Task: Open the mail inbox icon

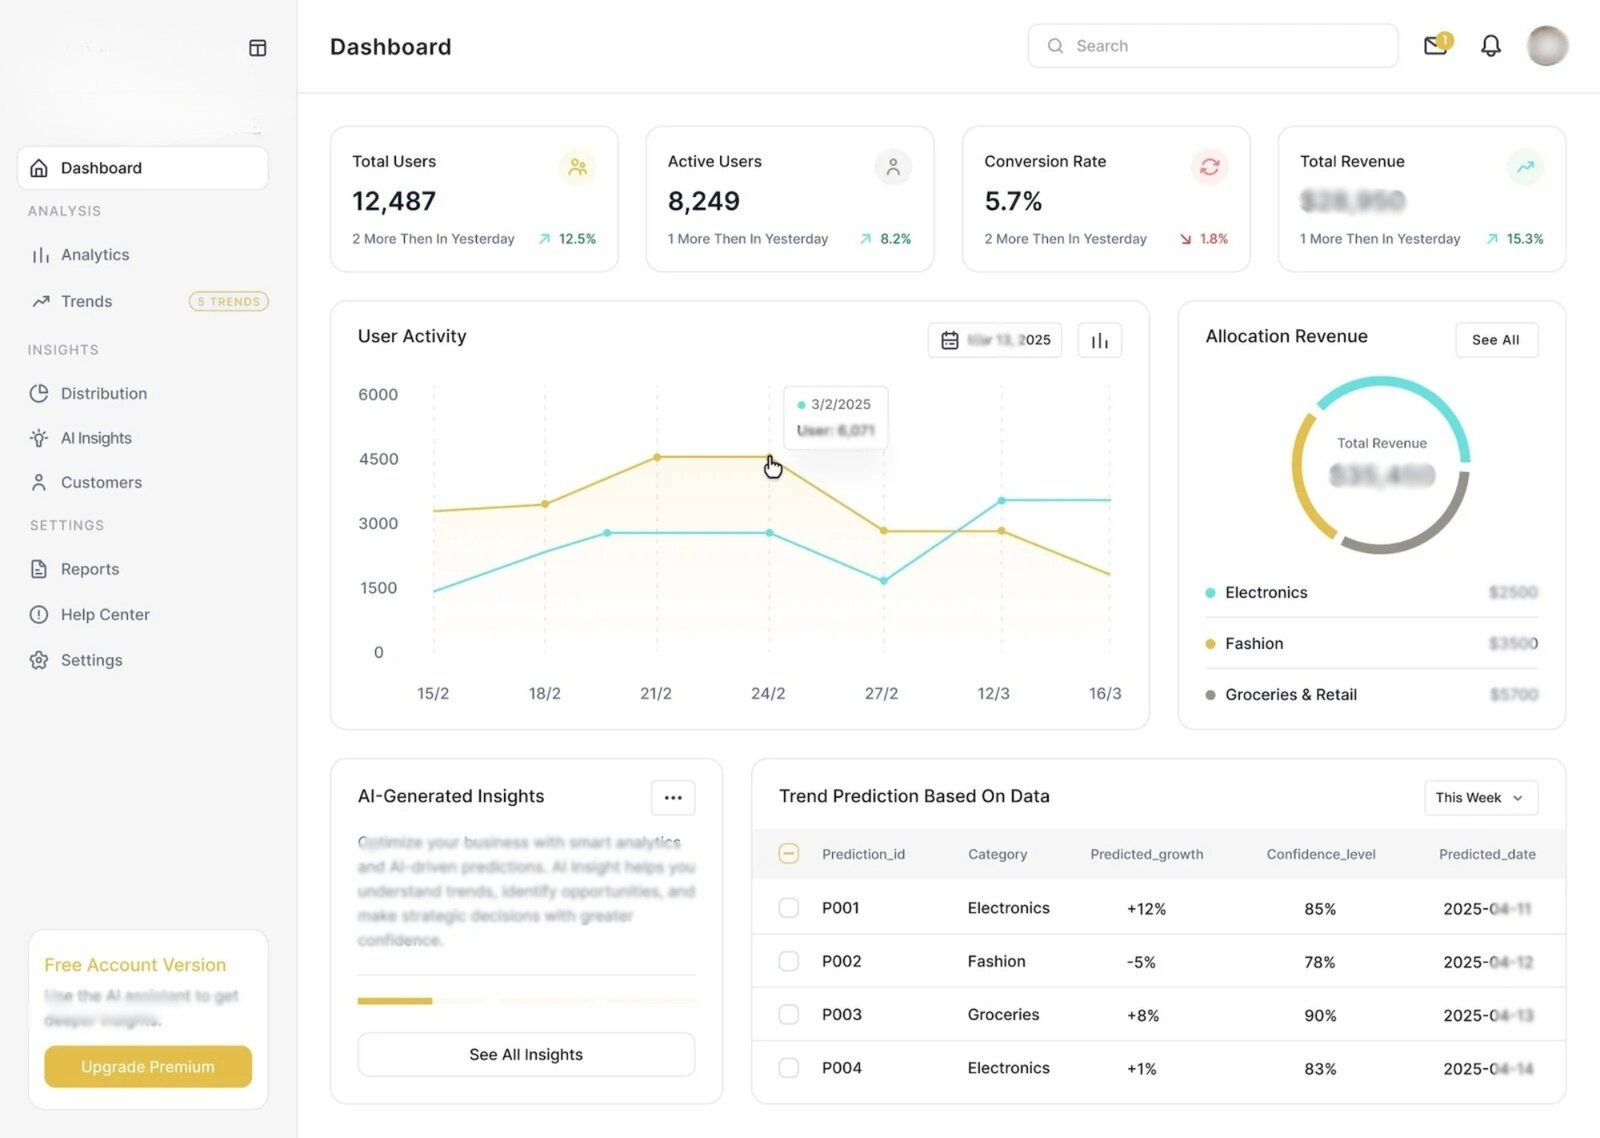Action: click(1435, 45)
